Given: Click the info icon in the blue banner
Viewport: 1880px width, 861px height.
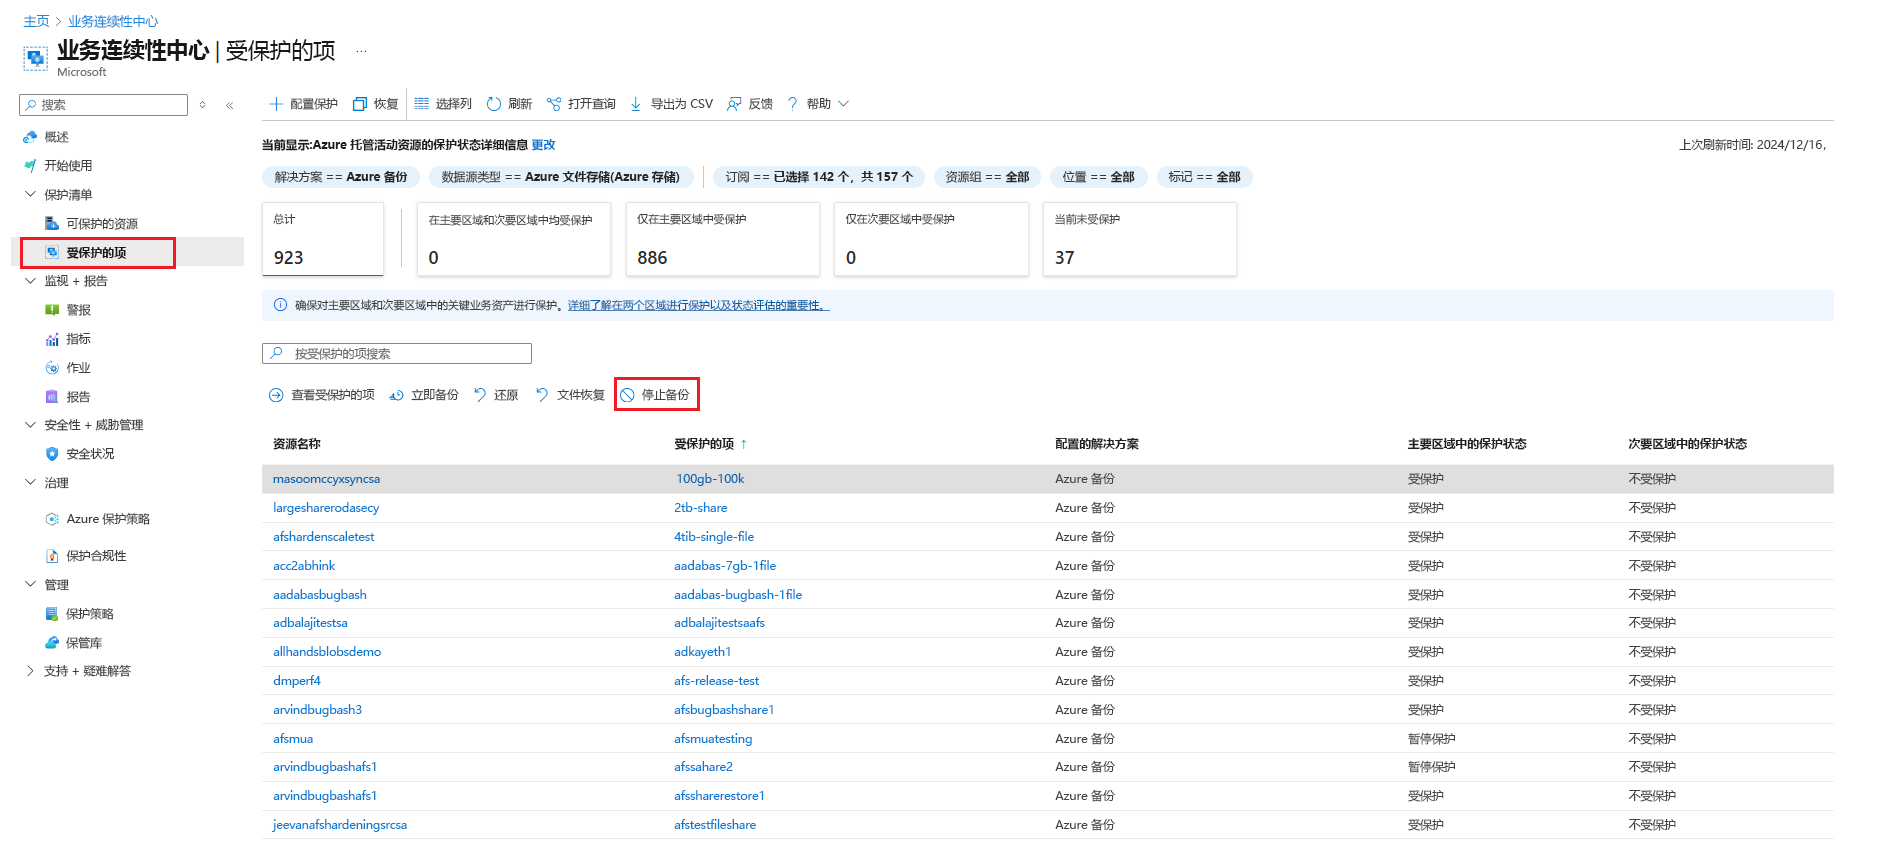Looking at the screenshot, I should (x=280, y=305).
